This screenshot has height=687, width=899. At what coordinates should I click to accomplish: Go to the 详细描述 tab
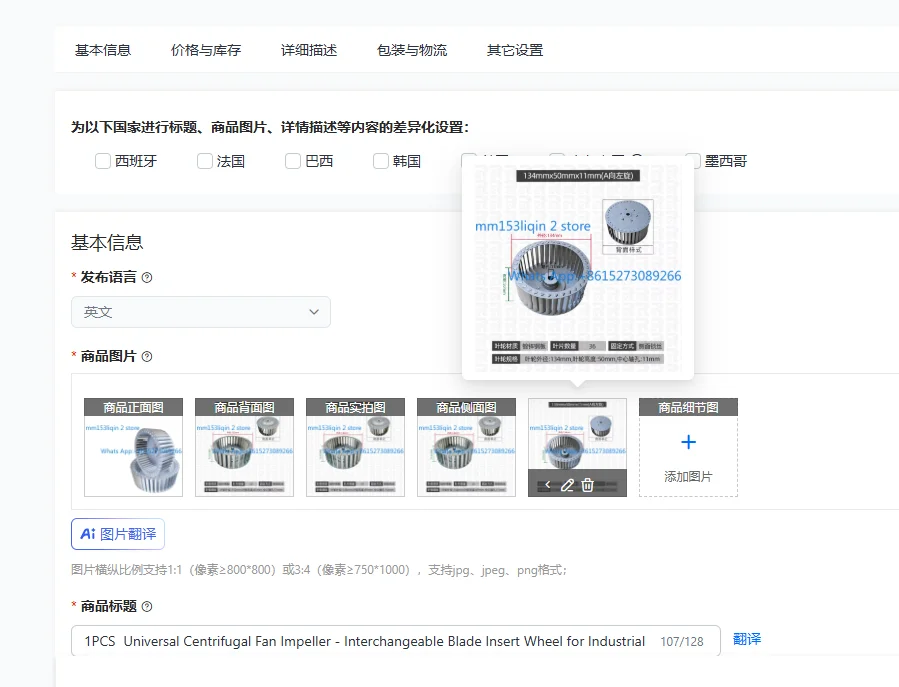pos(309,50)
